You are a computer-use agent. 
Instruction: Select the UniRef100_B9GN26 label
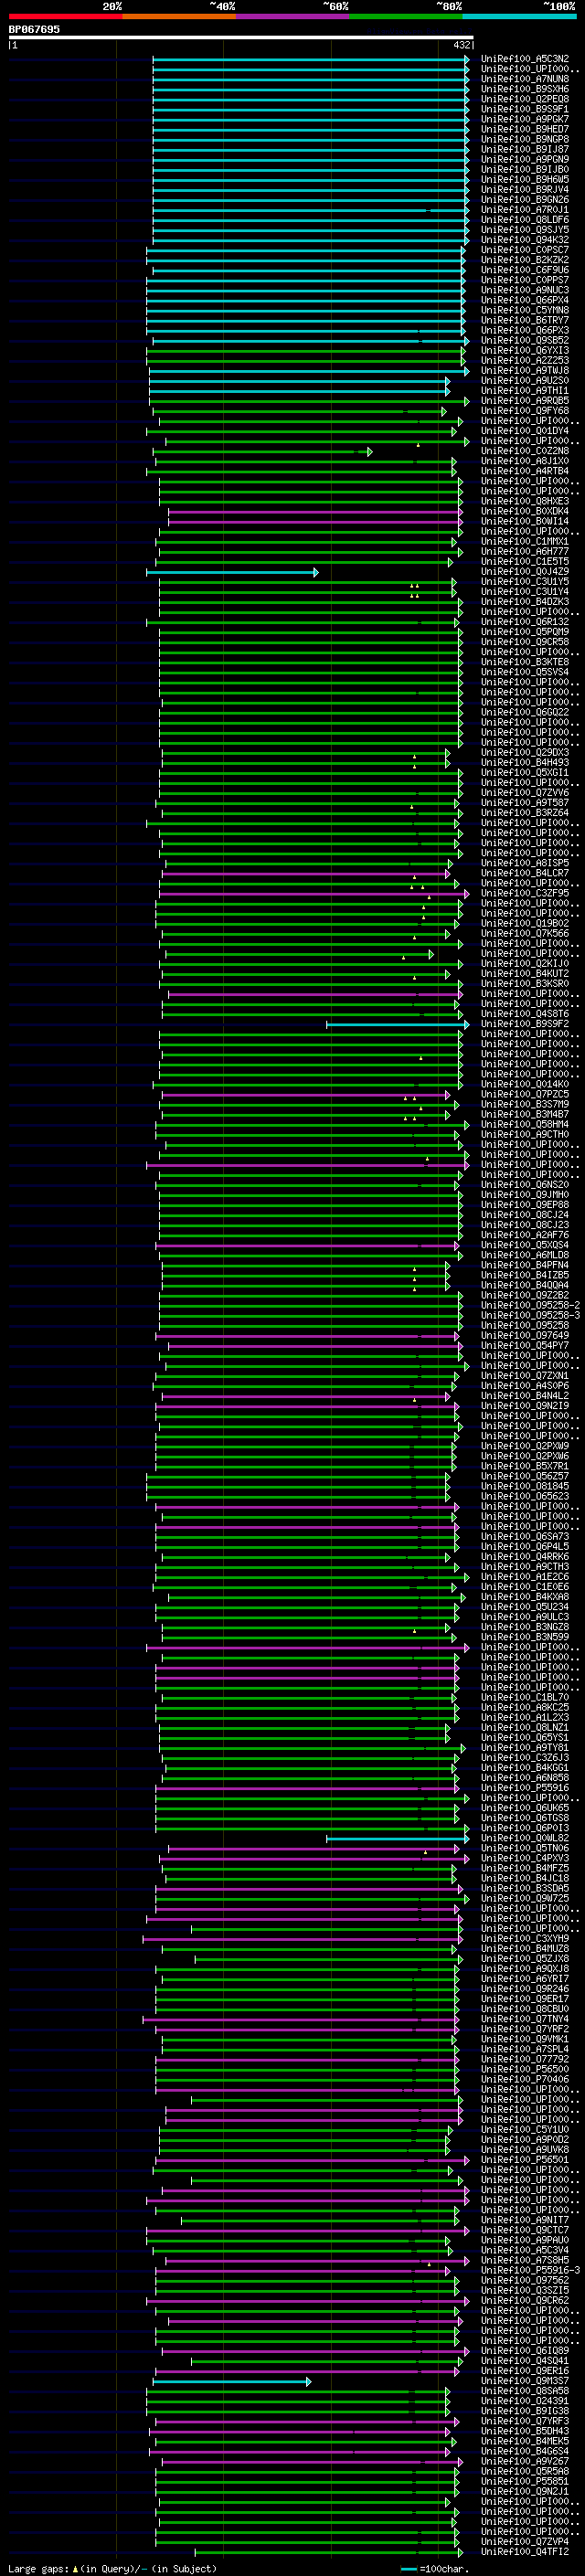tap(525, 200)
